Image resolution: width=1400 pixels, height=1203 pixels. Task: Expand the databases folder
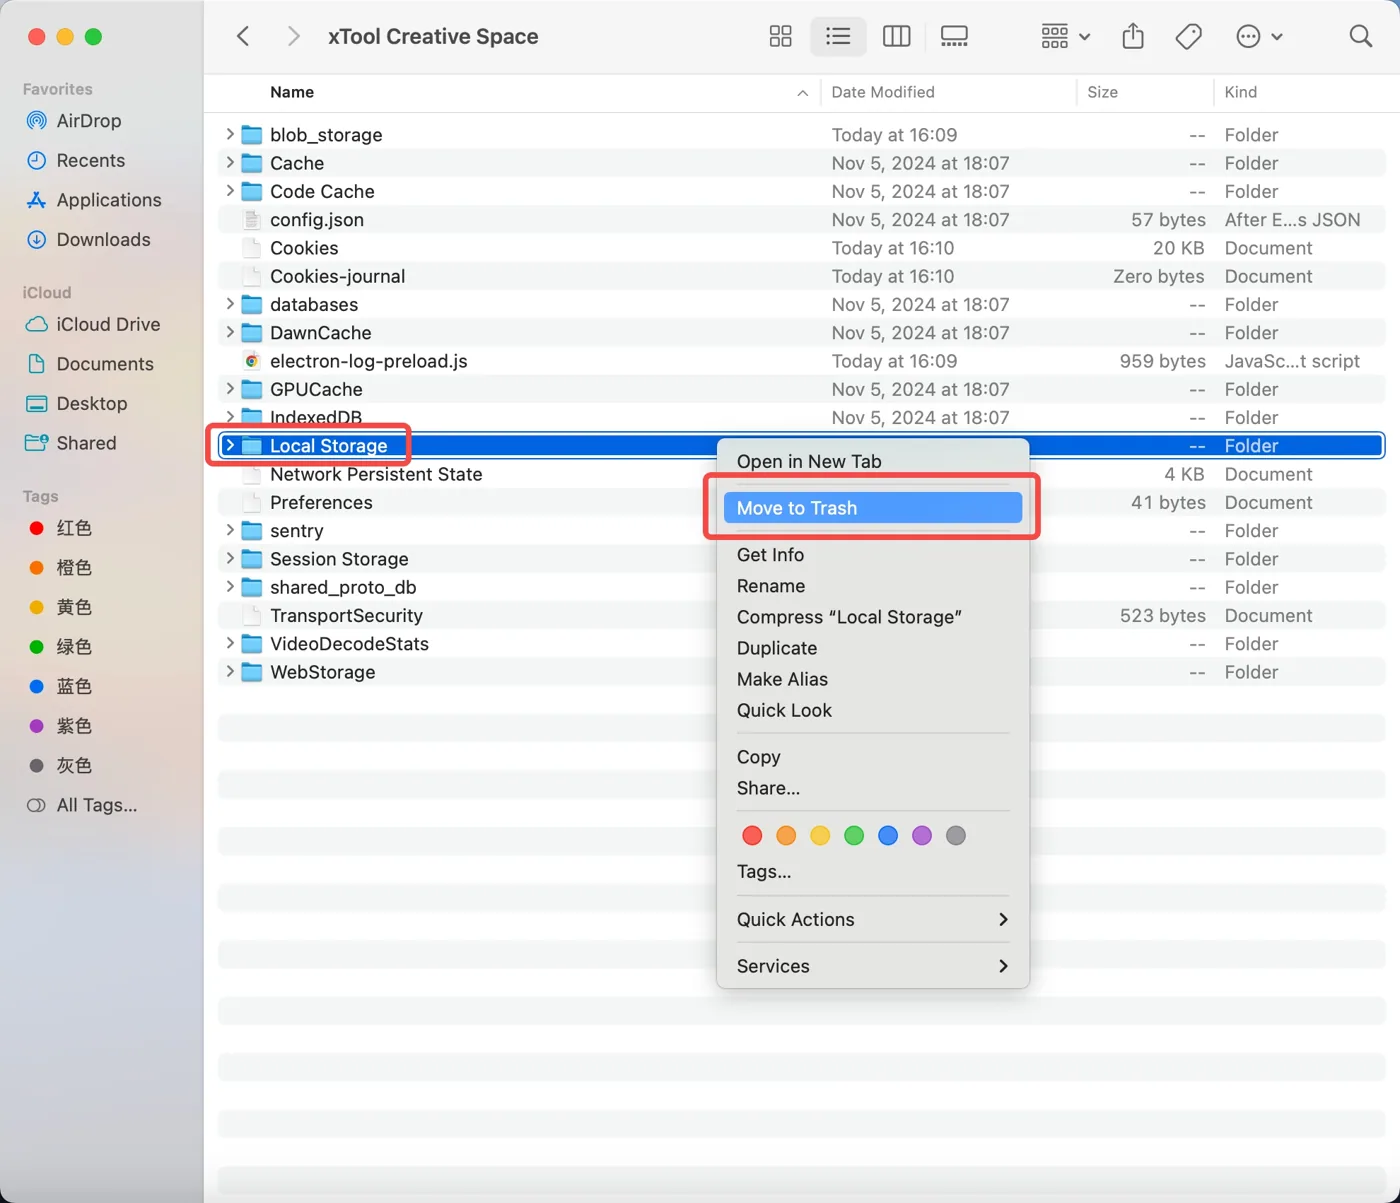230,303
